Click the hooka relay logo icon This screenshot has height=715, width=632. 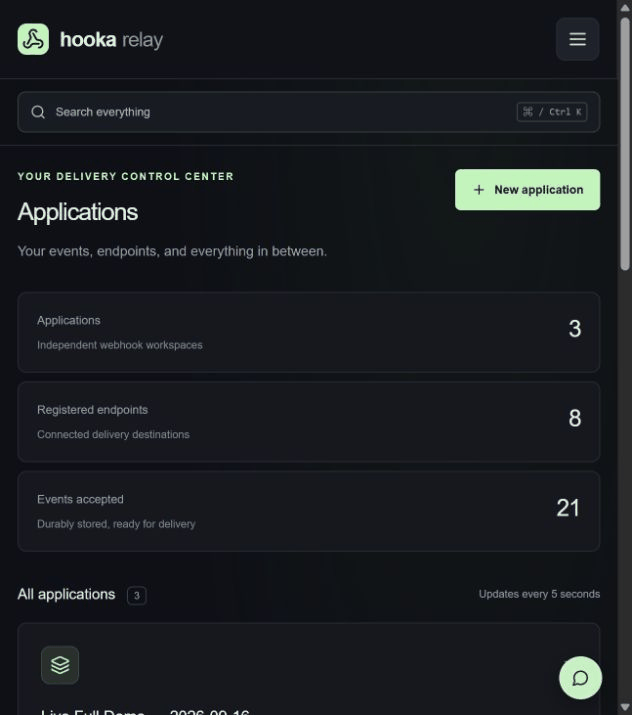tap(33, 39)
